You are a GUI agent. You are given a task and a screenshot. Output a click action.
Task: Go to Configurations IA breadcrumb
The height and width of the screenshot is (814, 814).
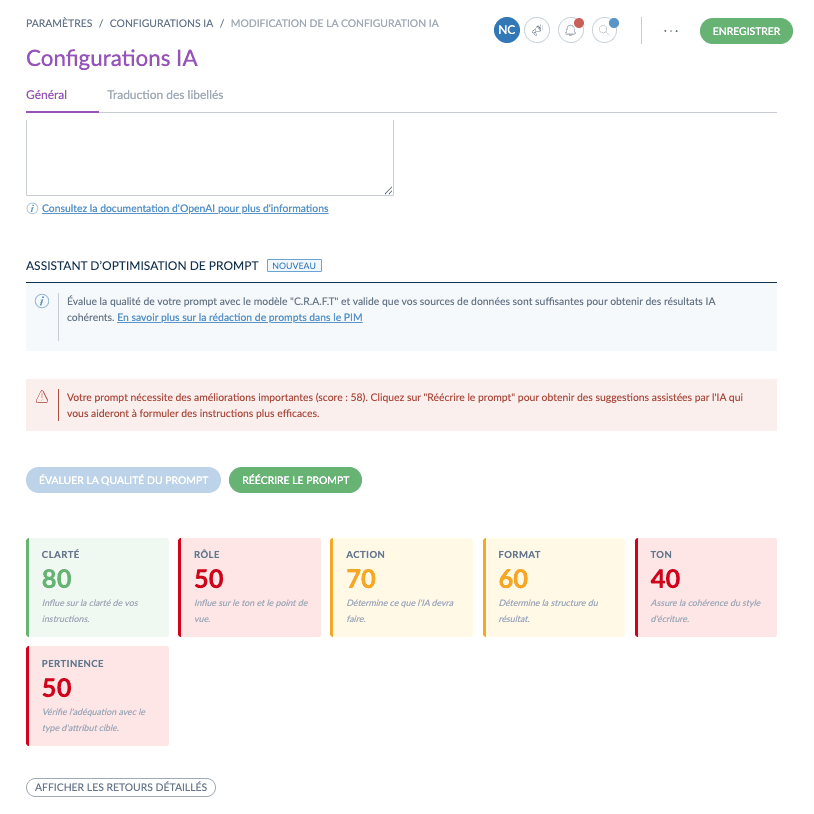tap(160, 23)
